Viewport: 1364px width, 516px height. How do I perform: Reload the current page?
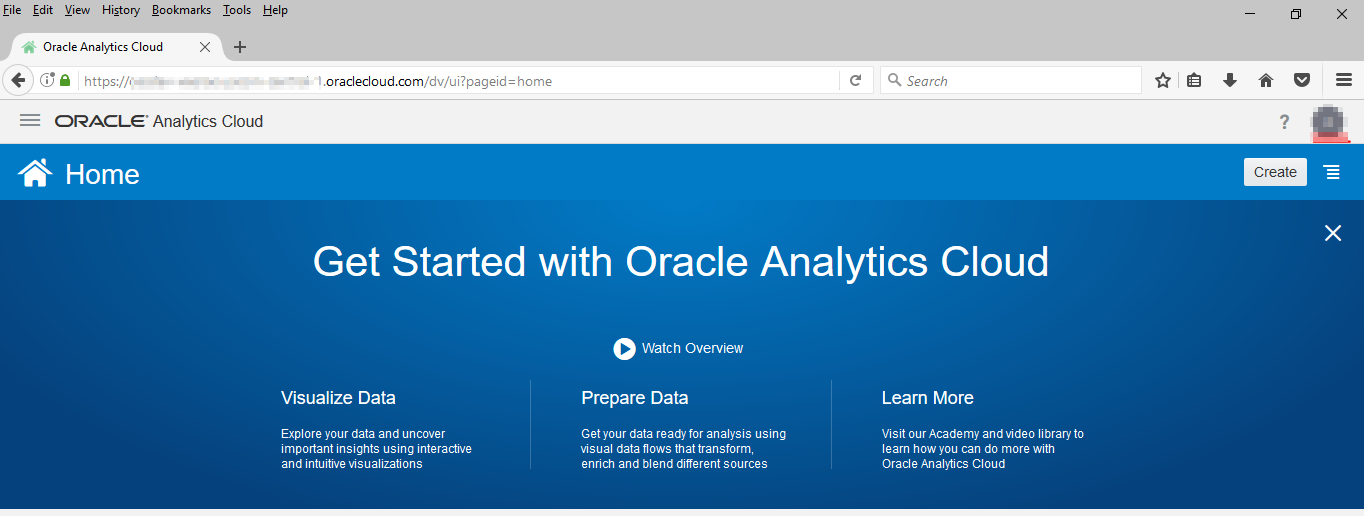point(855,81)
